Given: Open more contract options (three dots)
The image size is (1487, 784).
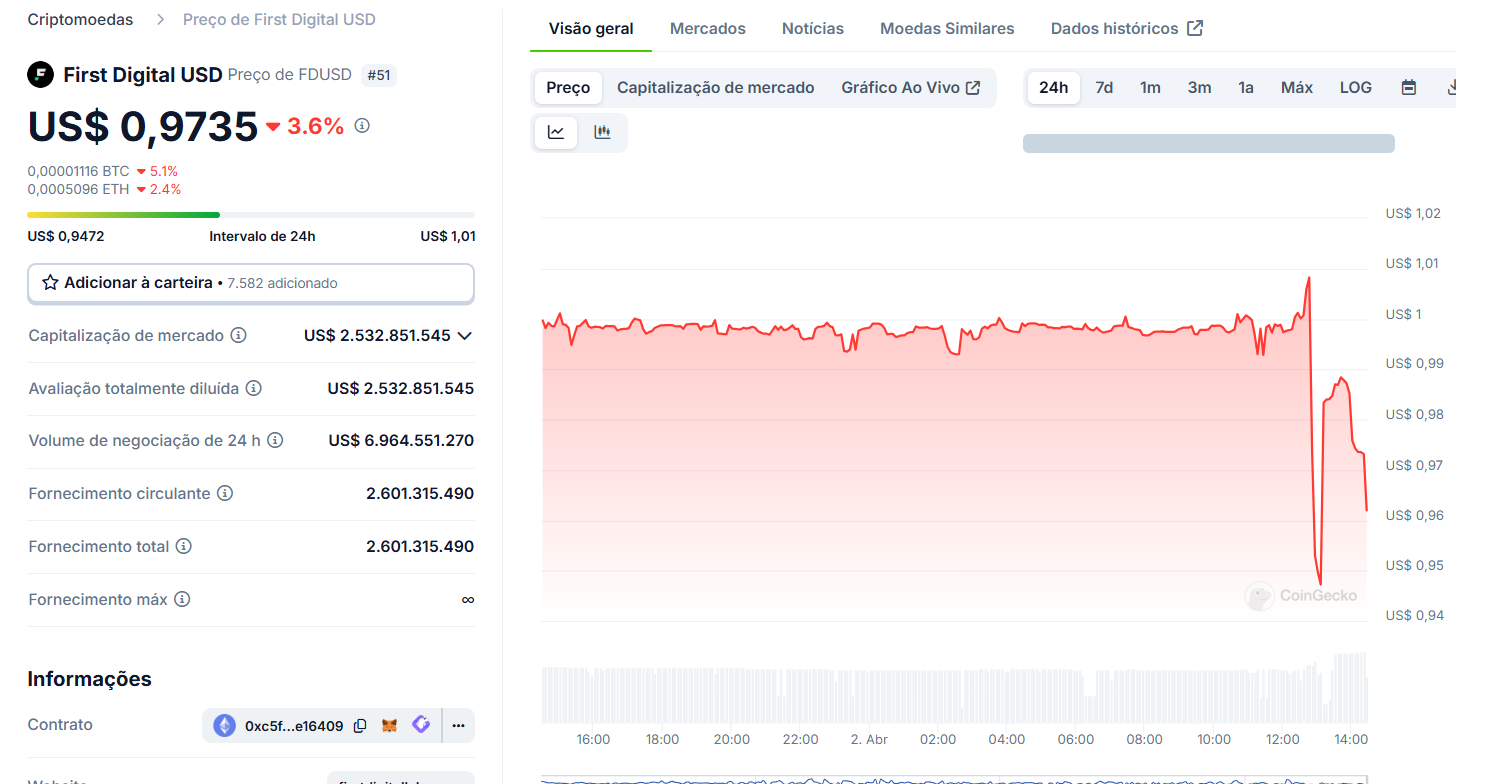Looking at the screenshot, I should (x=458, y=726).
